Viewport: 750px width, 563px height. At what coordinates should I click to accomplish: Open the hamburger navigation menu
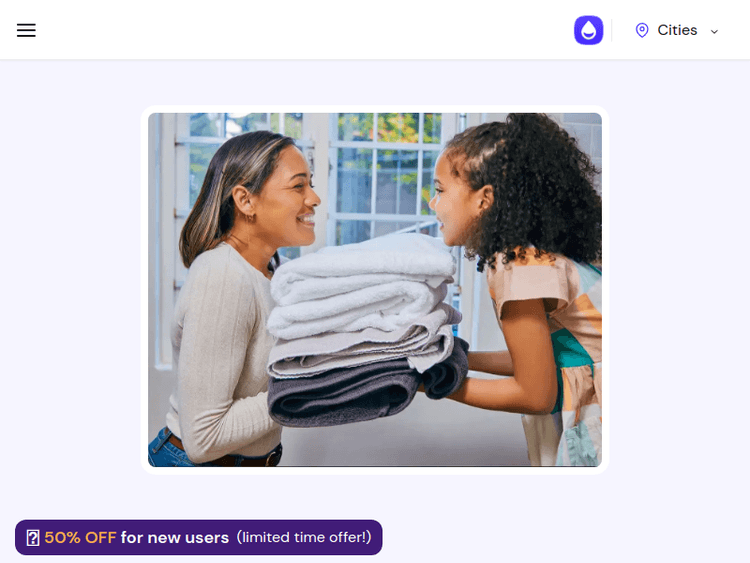(26, 30)
